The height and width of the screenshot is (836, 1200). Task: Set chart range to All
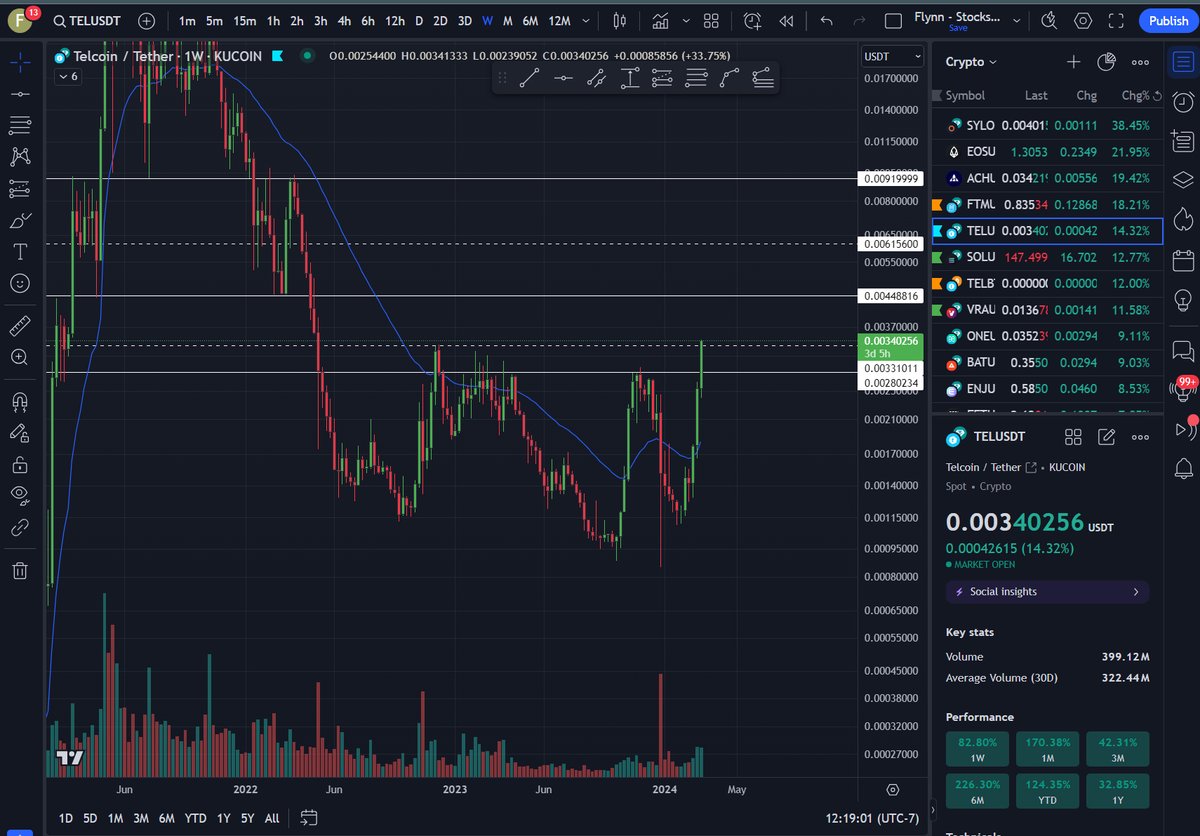coord(272,818)
